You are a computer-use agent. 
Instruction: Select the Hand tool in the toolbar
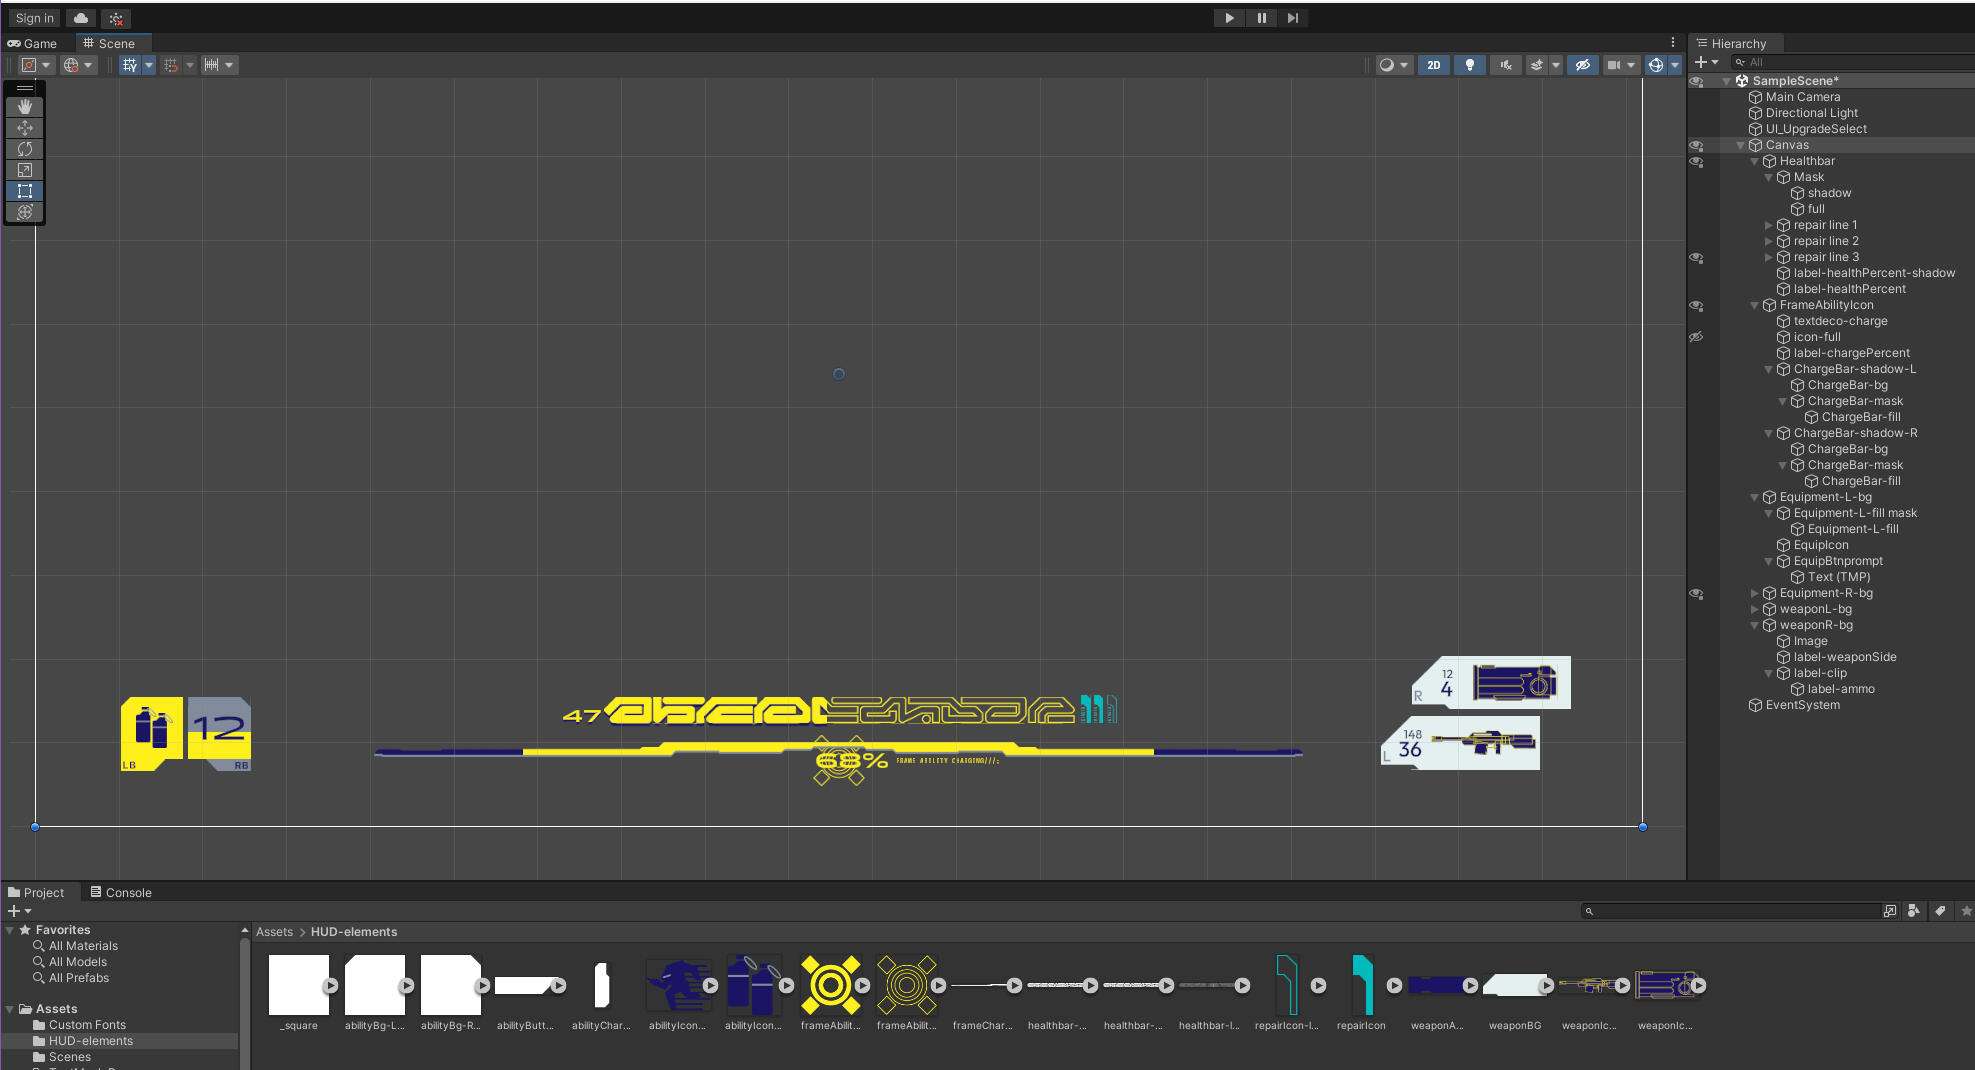(x=25, y=107)
